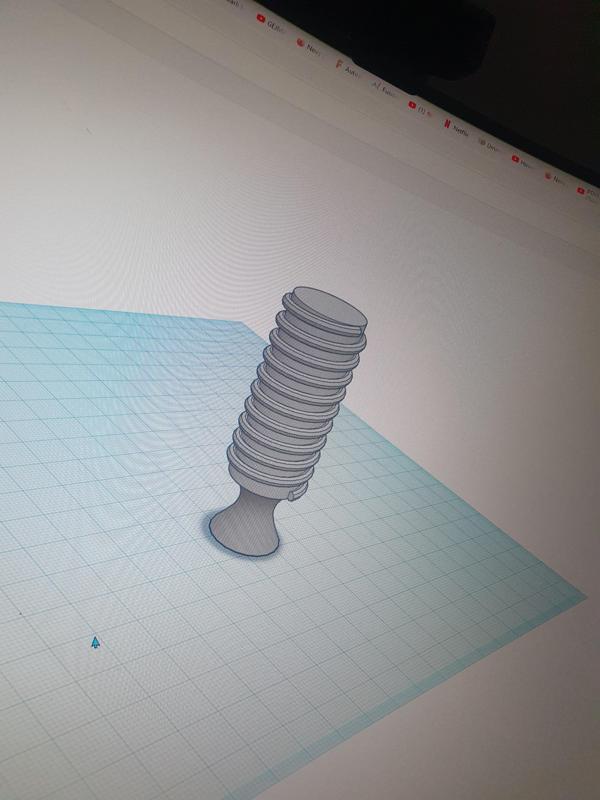
Task: Open the Fusi tab with the A icon
Action: tap(384, 89)
